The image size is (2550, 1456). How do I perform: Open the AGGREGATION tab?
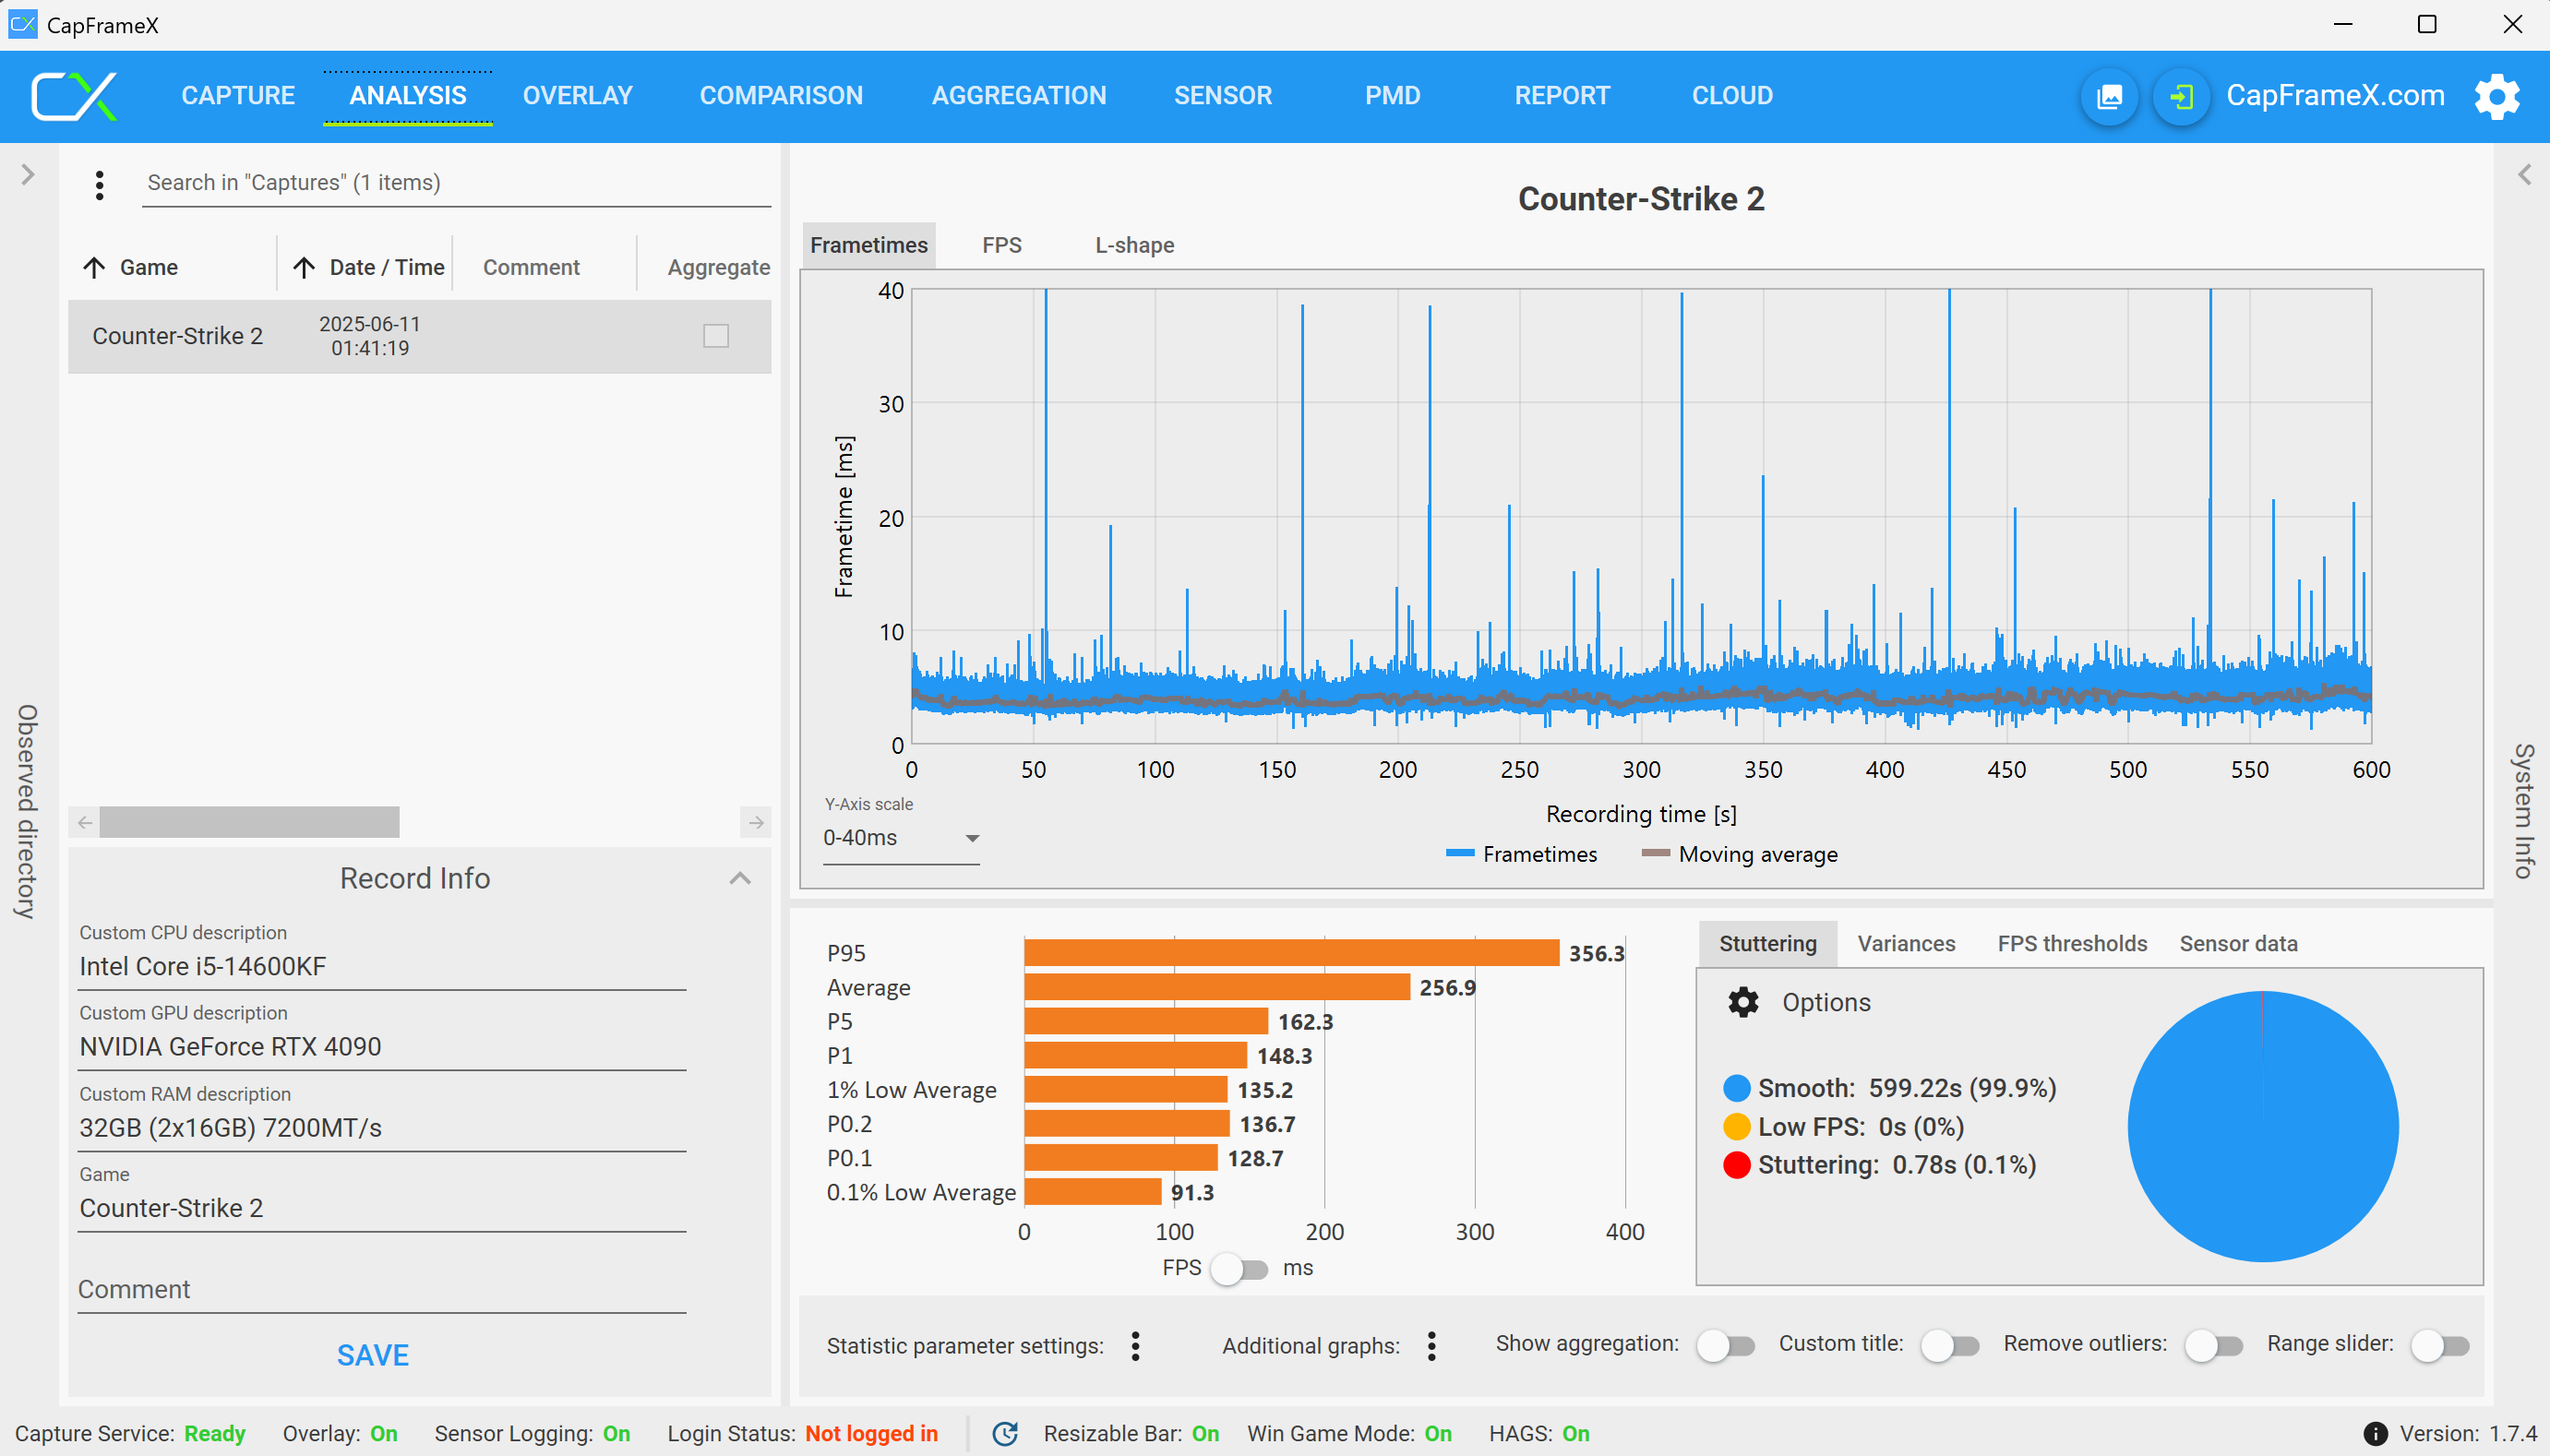tap(1019, 96)
